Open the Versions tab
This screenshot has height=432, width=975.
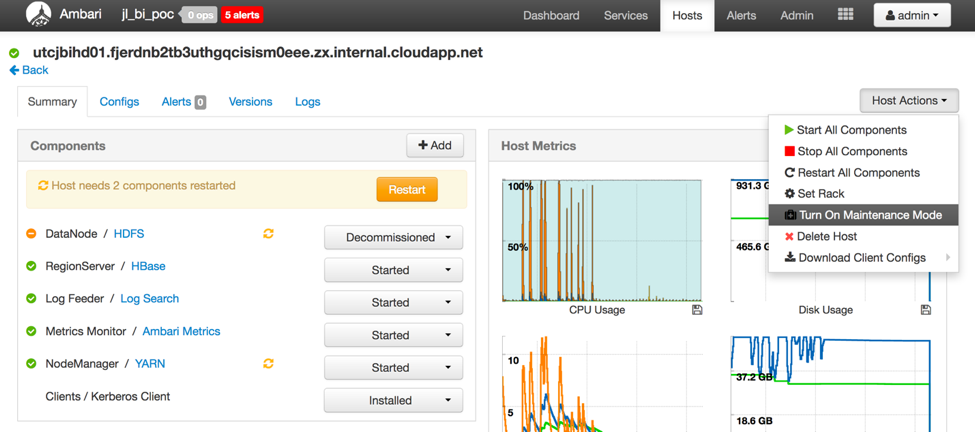250,102
